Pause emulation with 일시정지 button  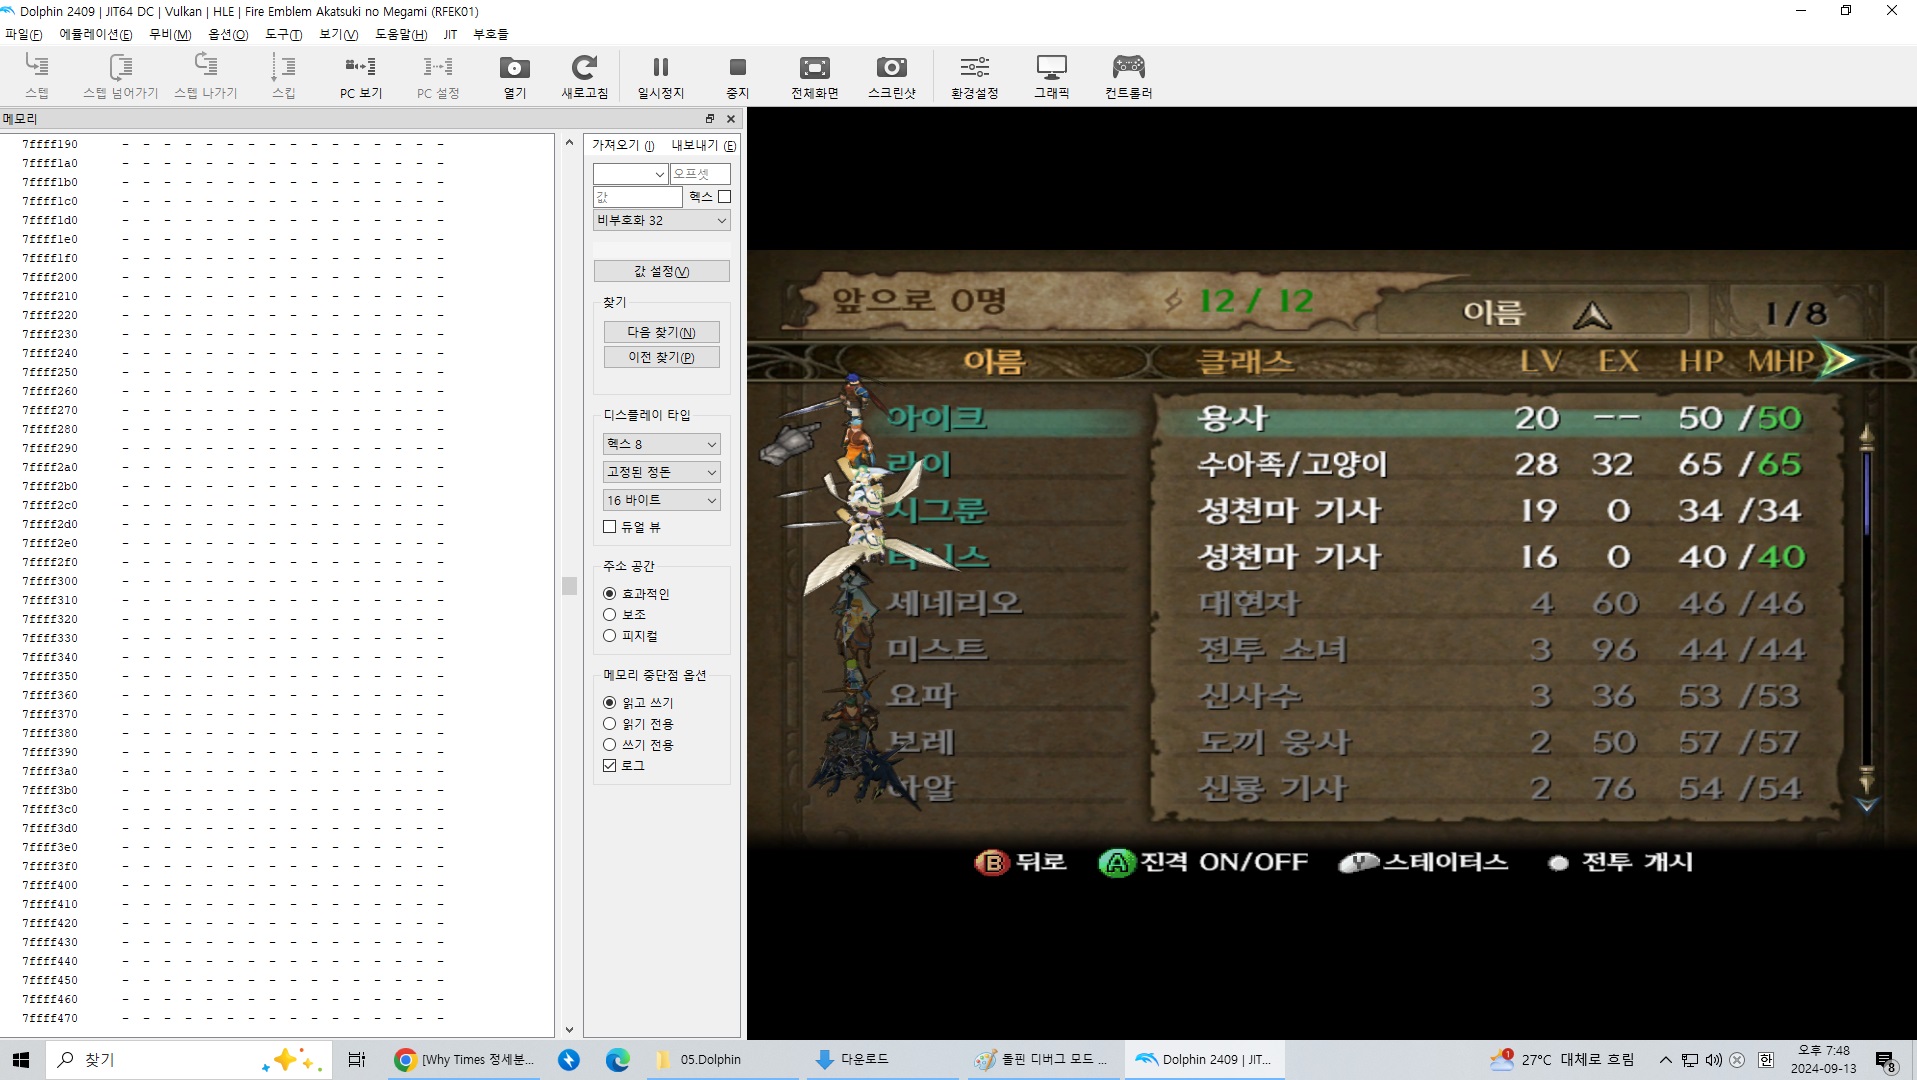(661, 76)
